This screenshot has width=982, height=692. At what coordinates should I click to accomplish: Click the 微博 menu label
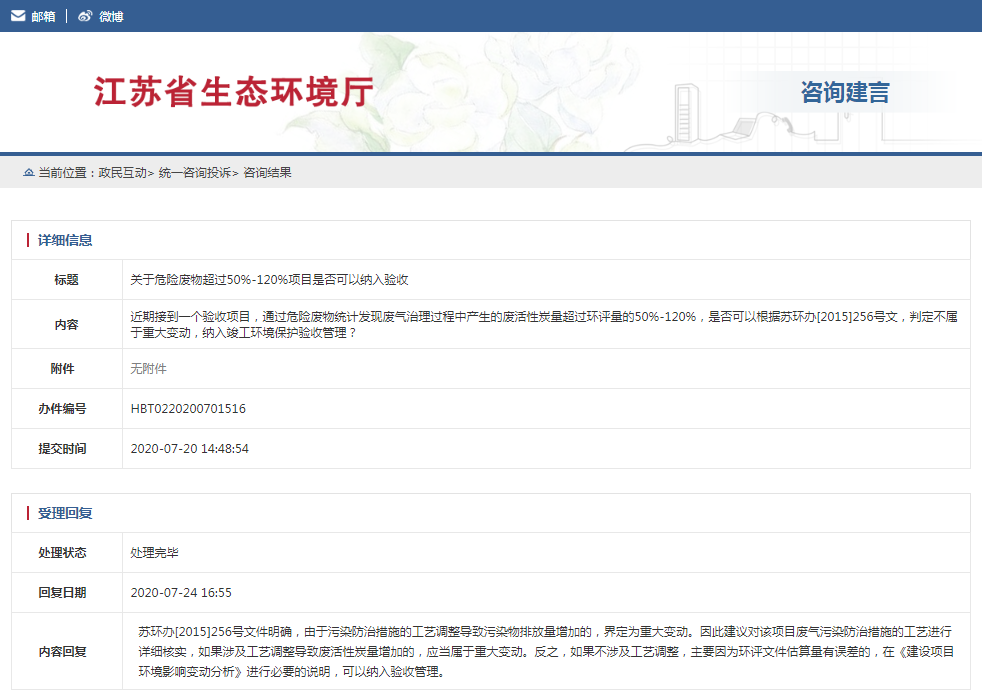[110, 15]
